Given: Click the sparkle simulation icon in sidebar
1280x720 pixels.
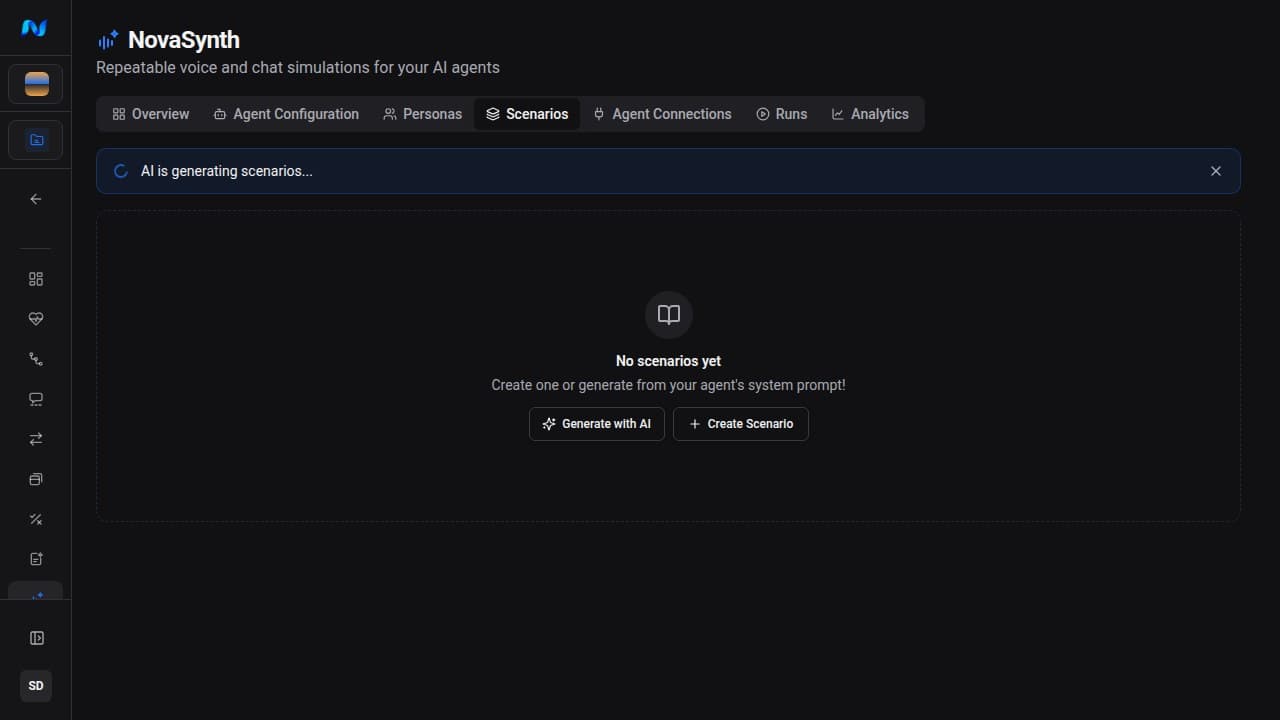Looking at the screenshot, I should click(36, 592).
